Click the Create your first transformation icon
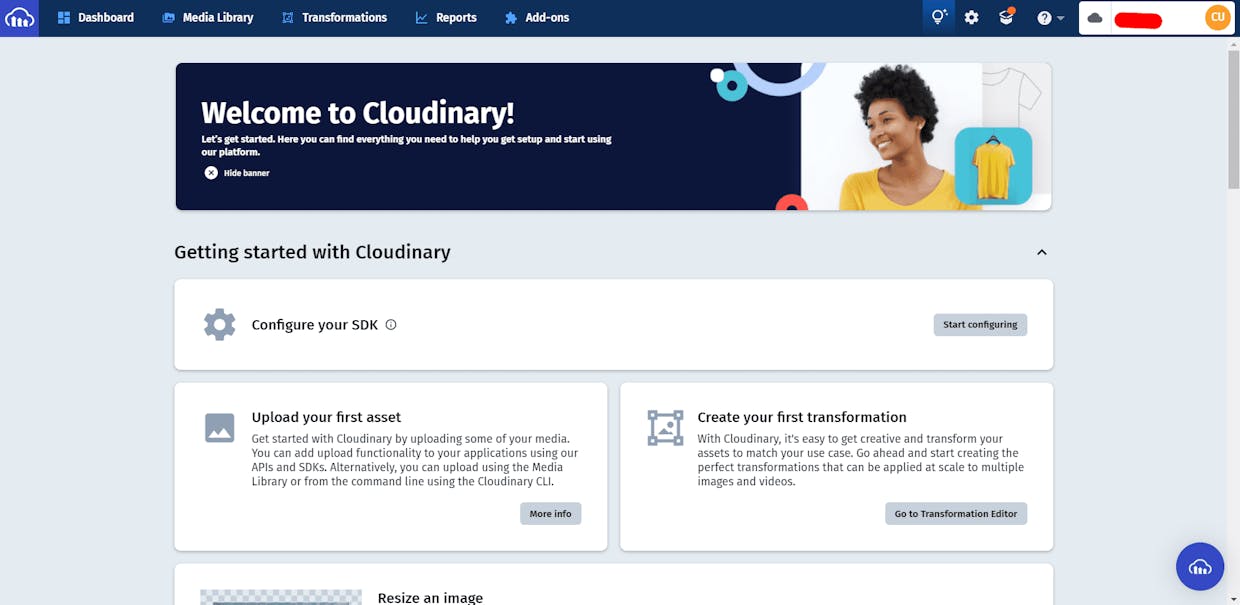This screenshot has width=1240, height=605. 665,427
